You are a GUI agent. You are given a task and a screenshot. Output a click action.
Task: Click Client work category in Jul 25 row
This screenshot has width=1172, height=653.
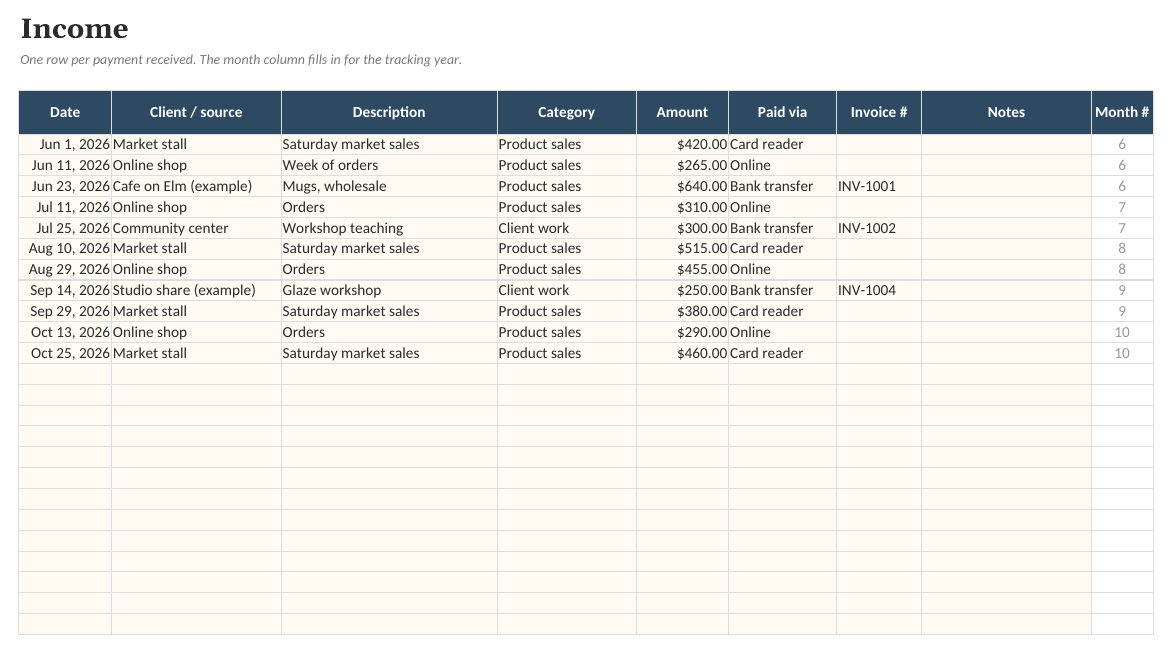tap(567, 228)
